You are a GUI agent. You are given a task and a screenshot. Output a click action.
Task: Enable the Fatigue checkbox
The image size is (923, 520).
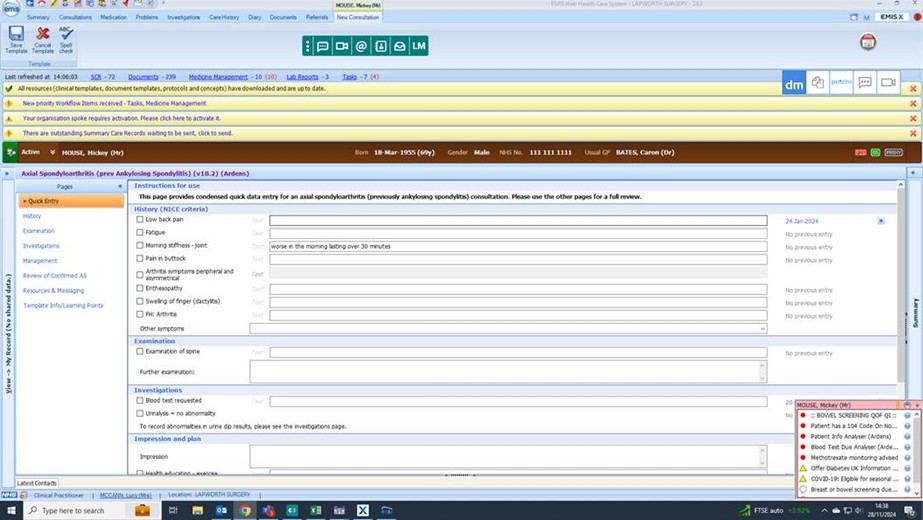[x=140, y=233]
